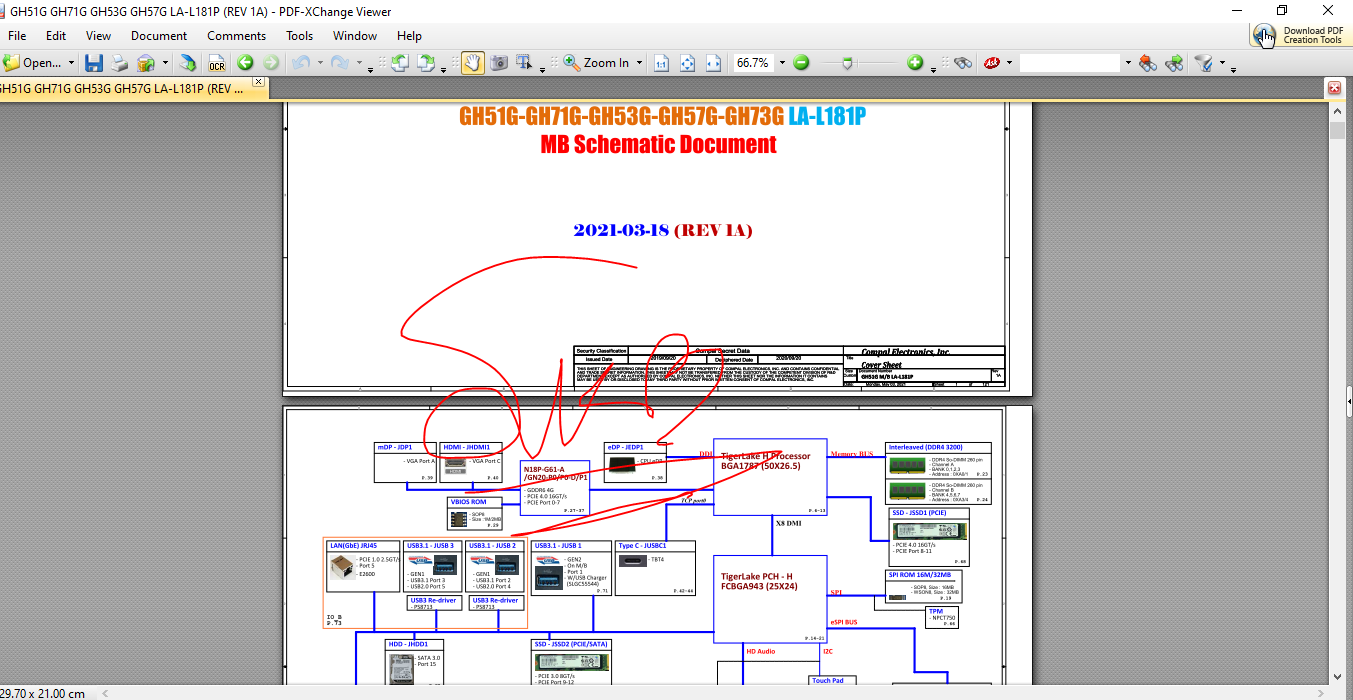Click the search options funnel icon
This screenshot has height=700, width=1353.
pos(1204,63)
